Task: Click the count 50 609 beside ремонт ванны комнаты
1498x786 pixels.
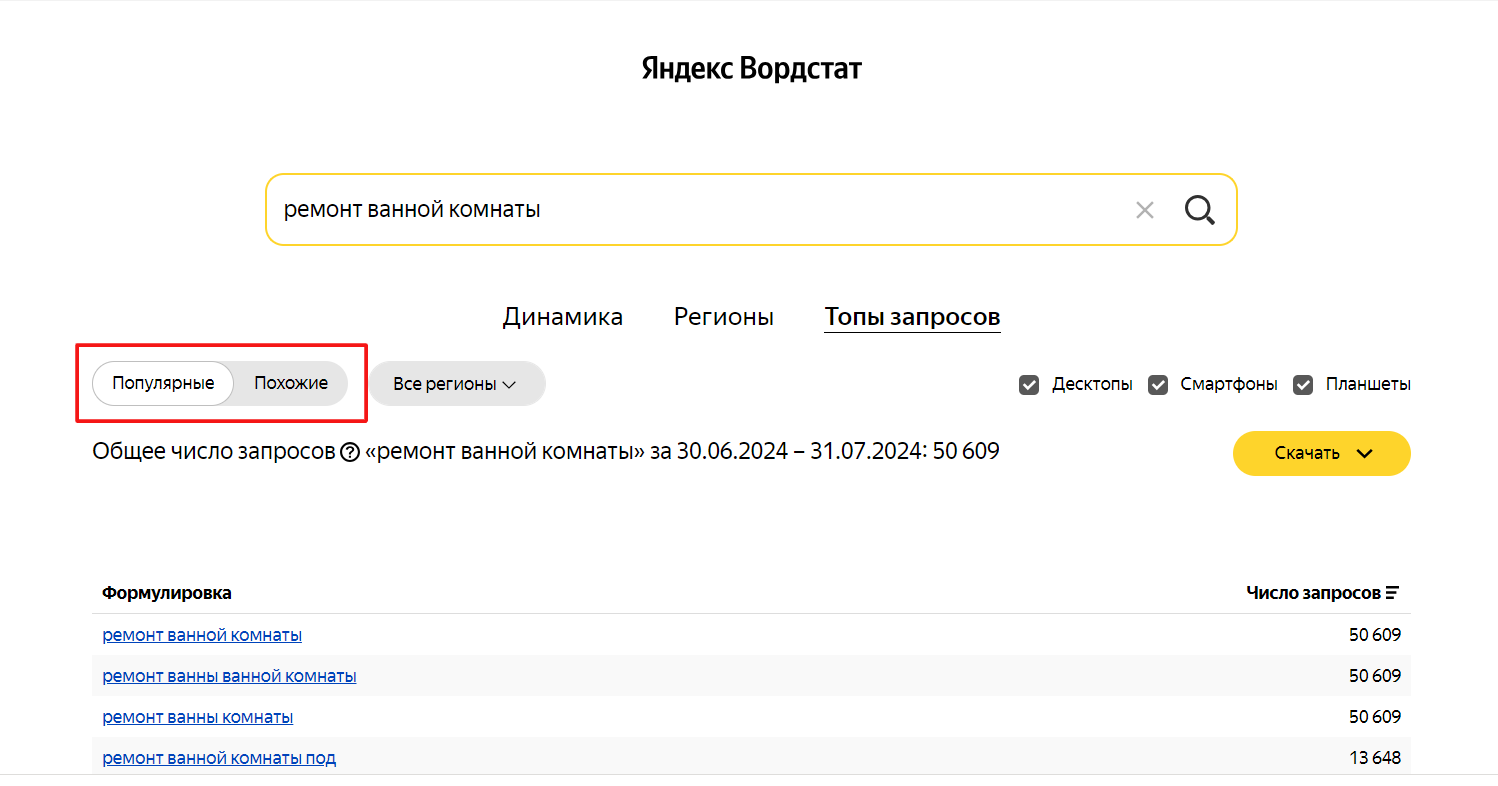Action: click(x=1375, y=717)
